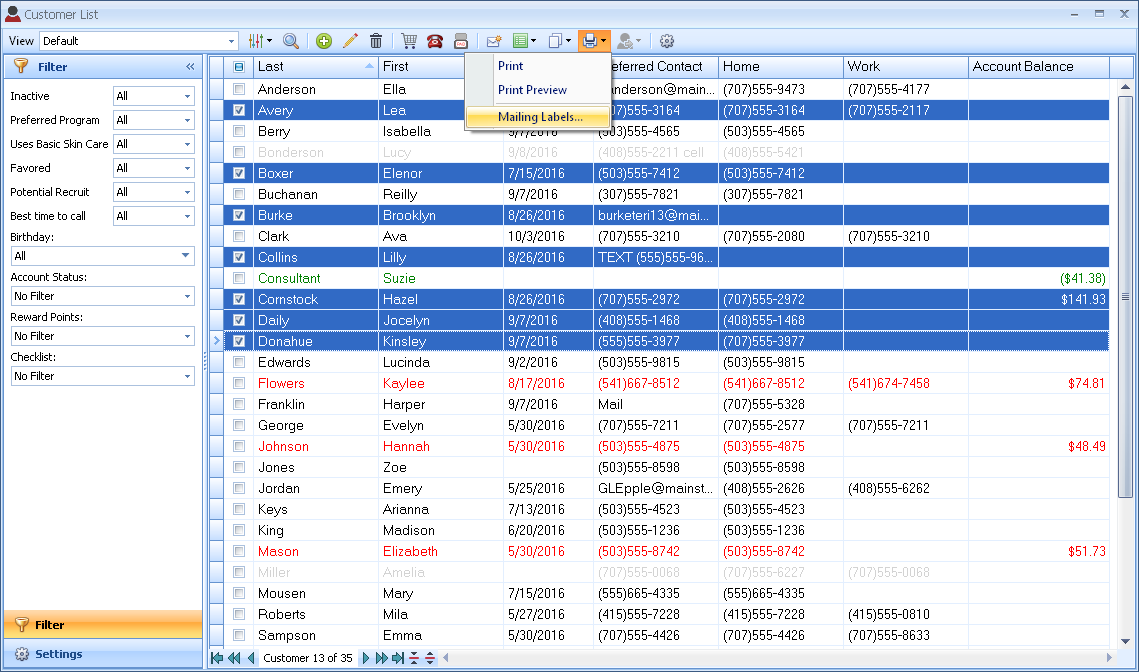Go to previous page of customers
Screen dimensions: 1139x672
(234, 658)
